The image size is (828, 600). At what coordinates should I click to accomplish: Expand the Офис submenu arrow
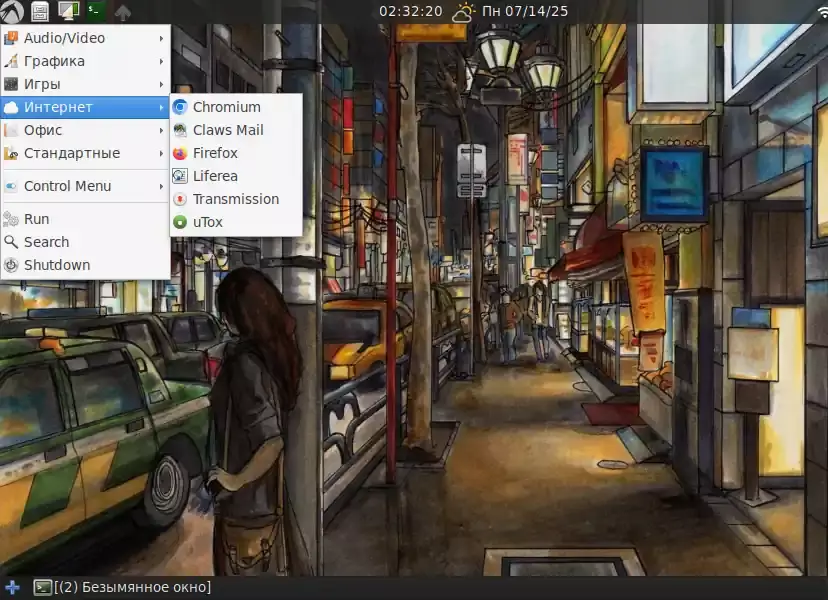161,130
